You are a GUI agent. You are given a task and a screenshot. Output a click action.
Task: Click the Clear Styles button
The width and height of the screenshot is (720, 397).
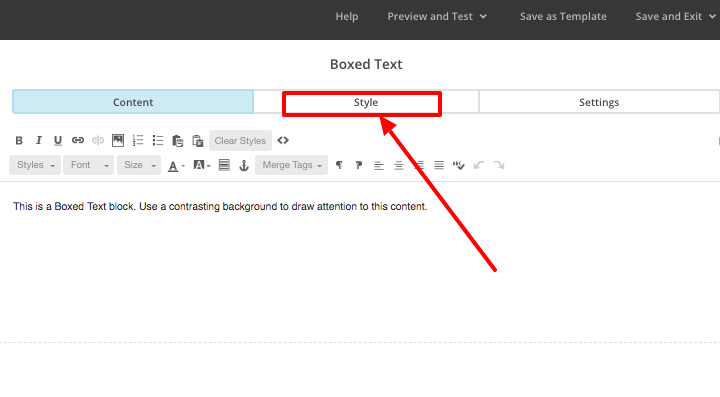coord(240,140)
